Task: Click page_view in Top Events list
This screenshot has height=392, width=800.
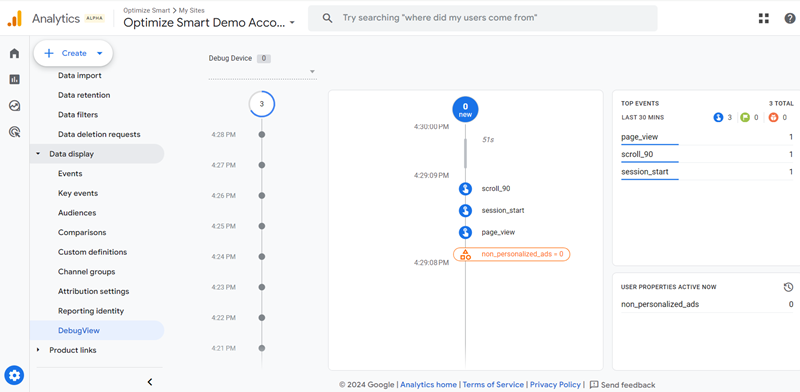Action: 639,137
